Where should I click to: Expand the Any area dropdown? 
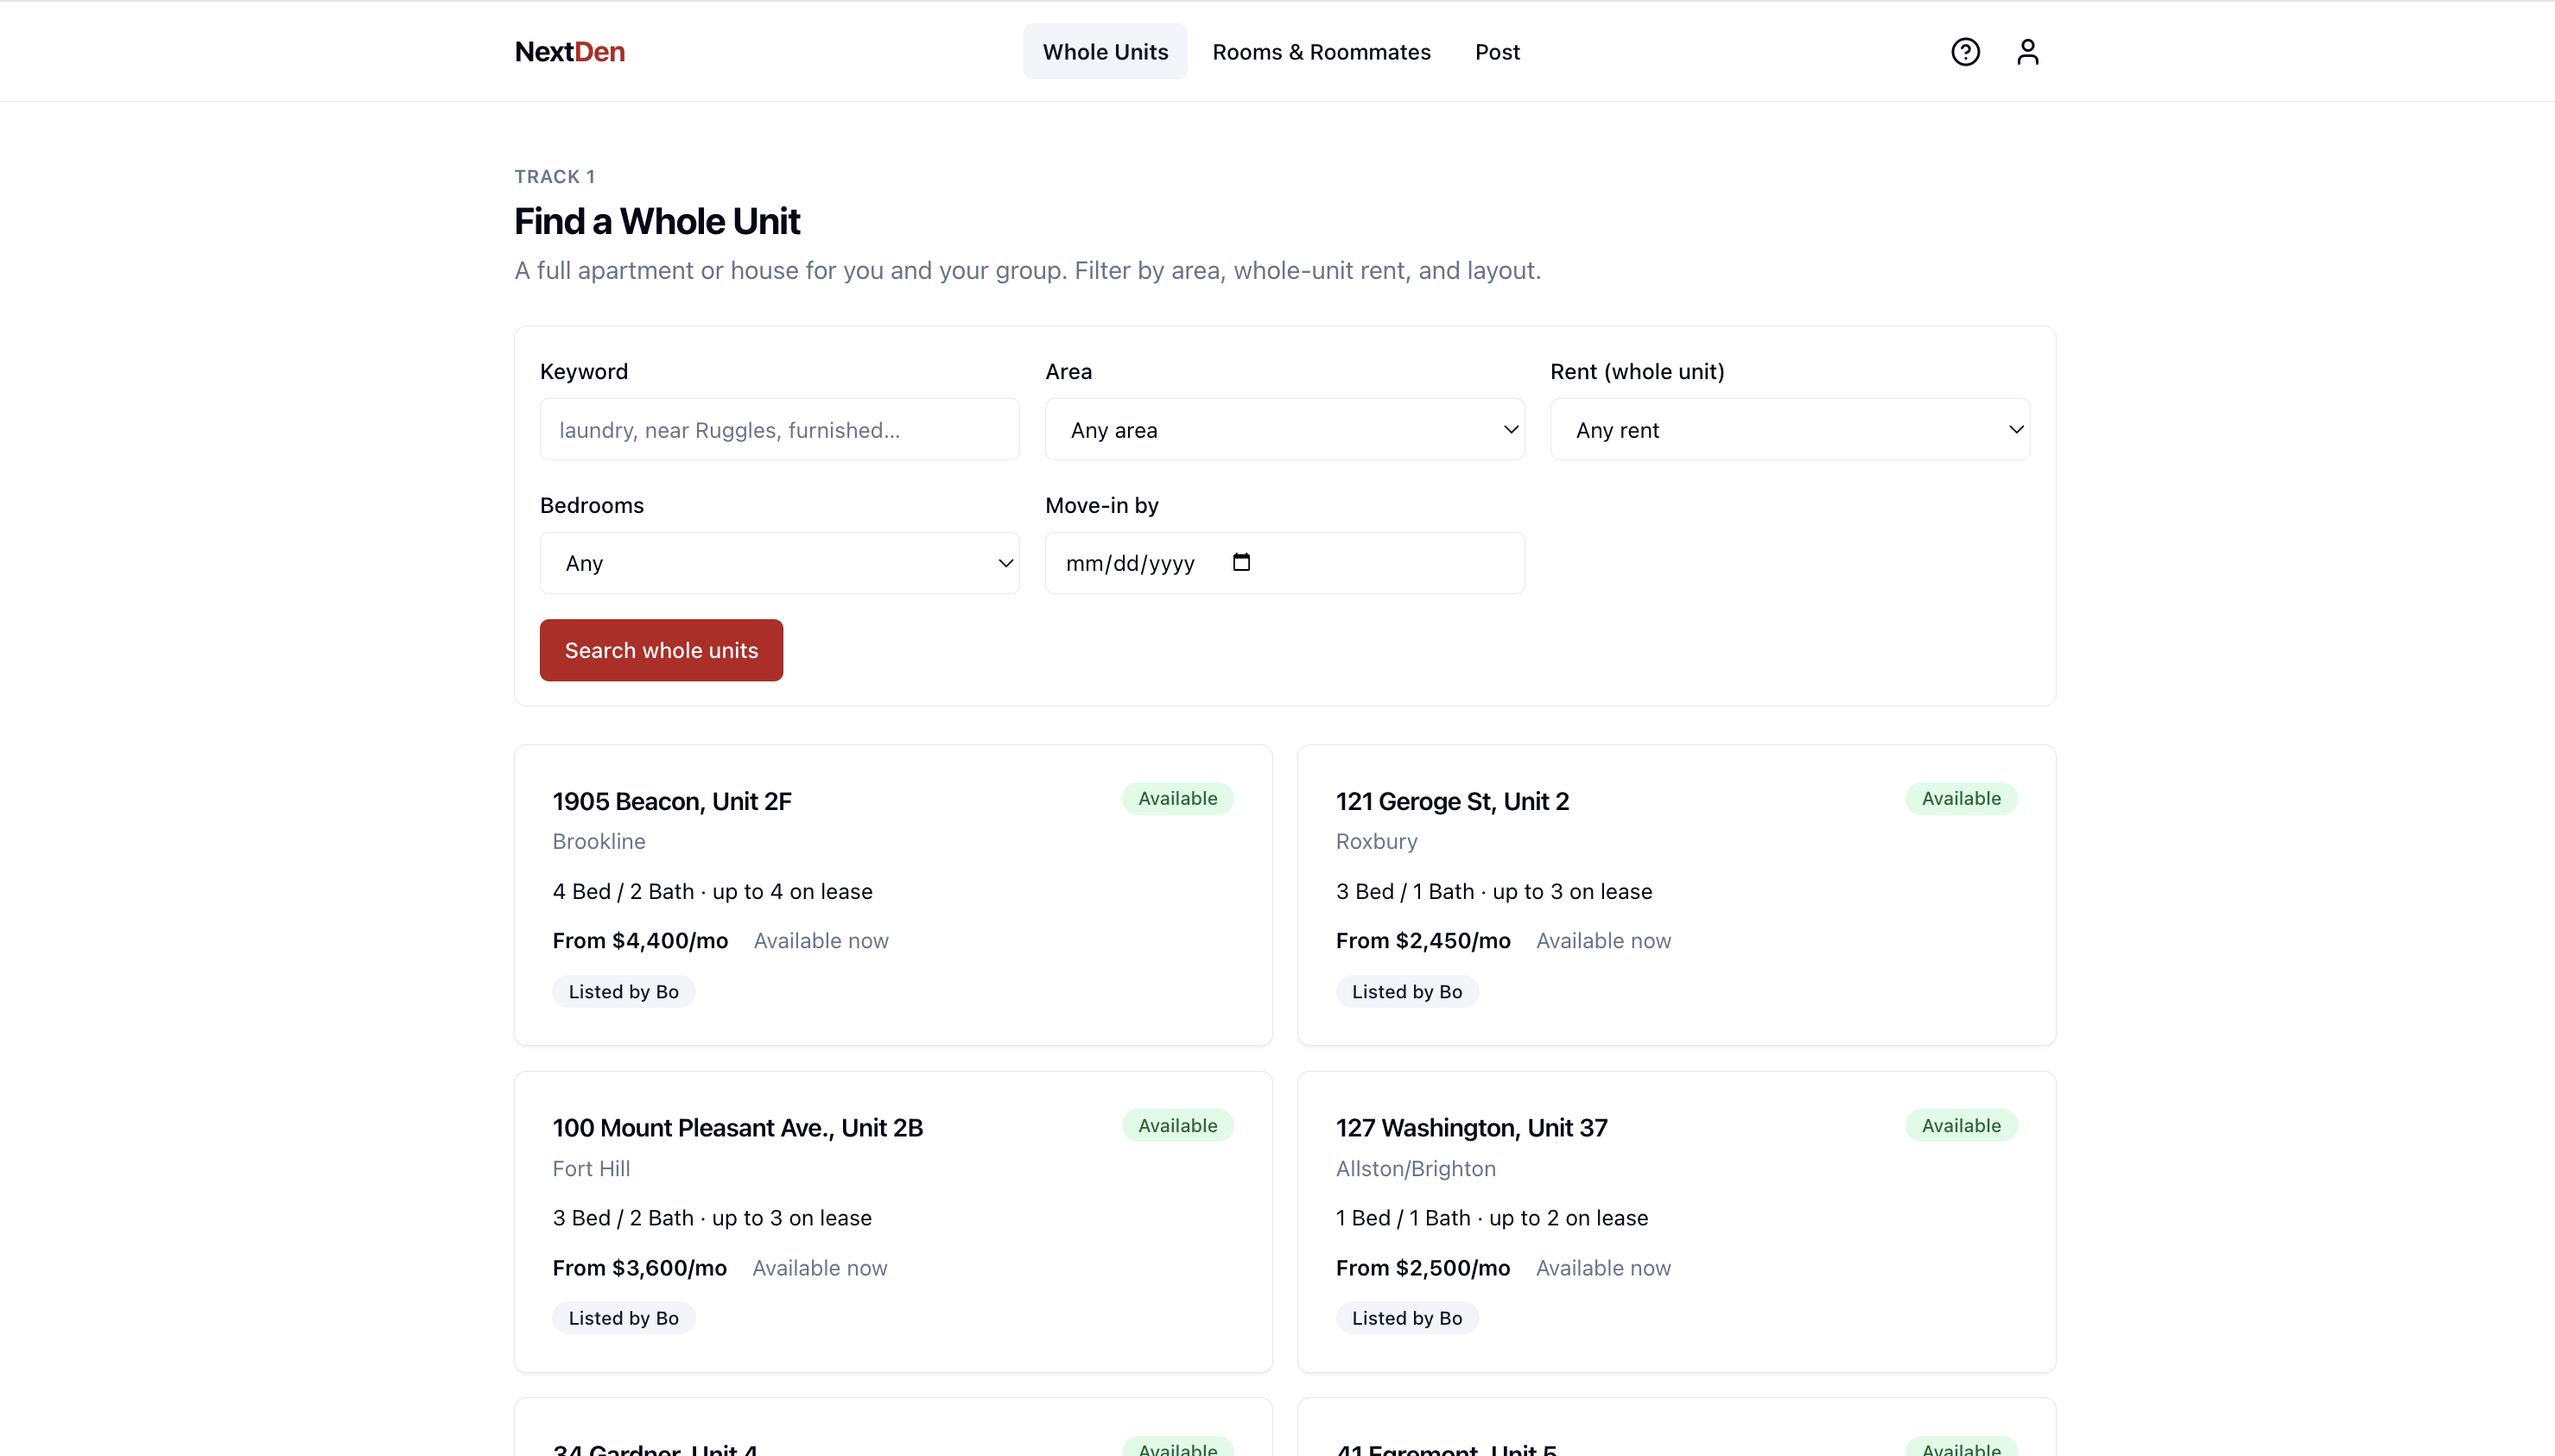point(1284,430)
